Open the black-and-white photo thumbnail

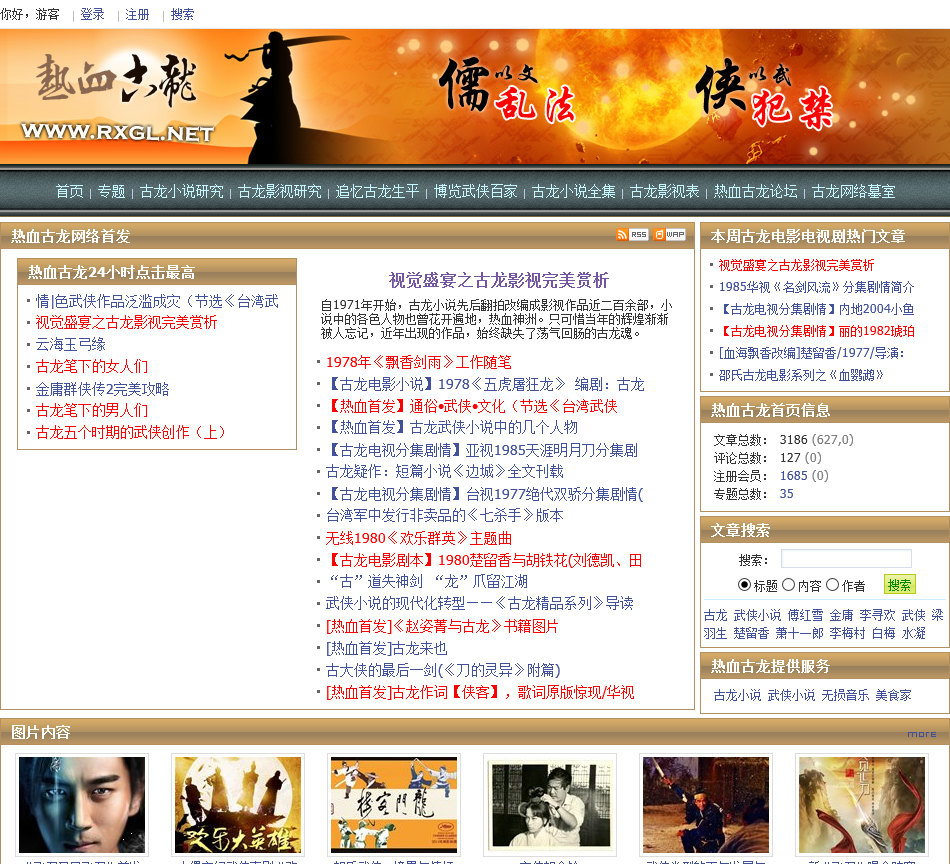550,805
